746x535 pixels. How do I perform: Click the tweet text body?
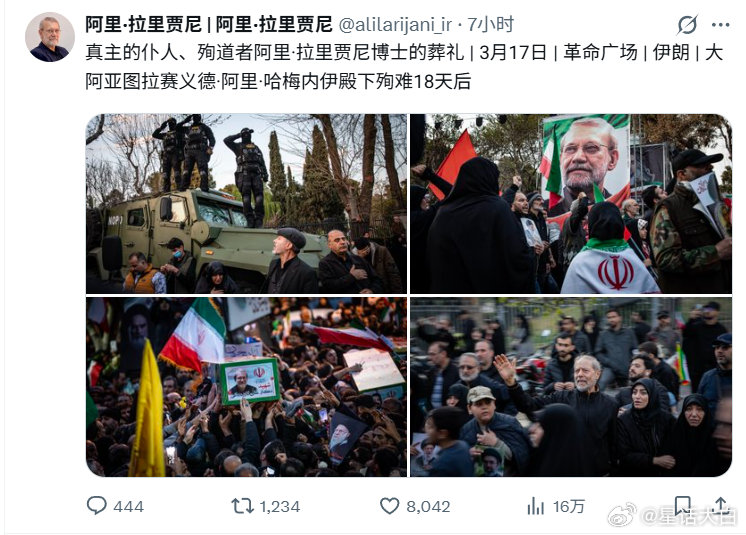pyautogui.click(x=404, y=67)
